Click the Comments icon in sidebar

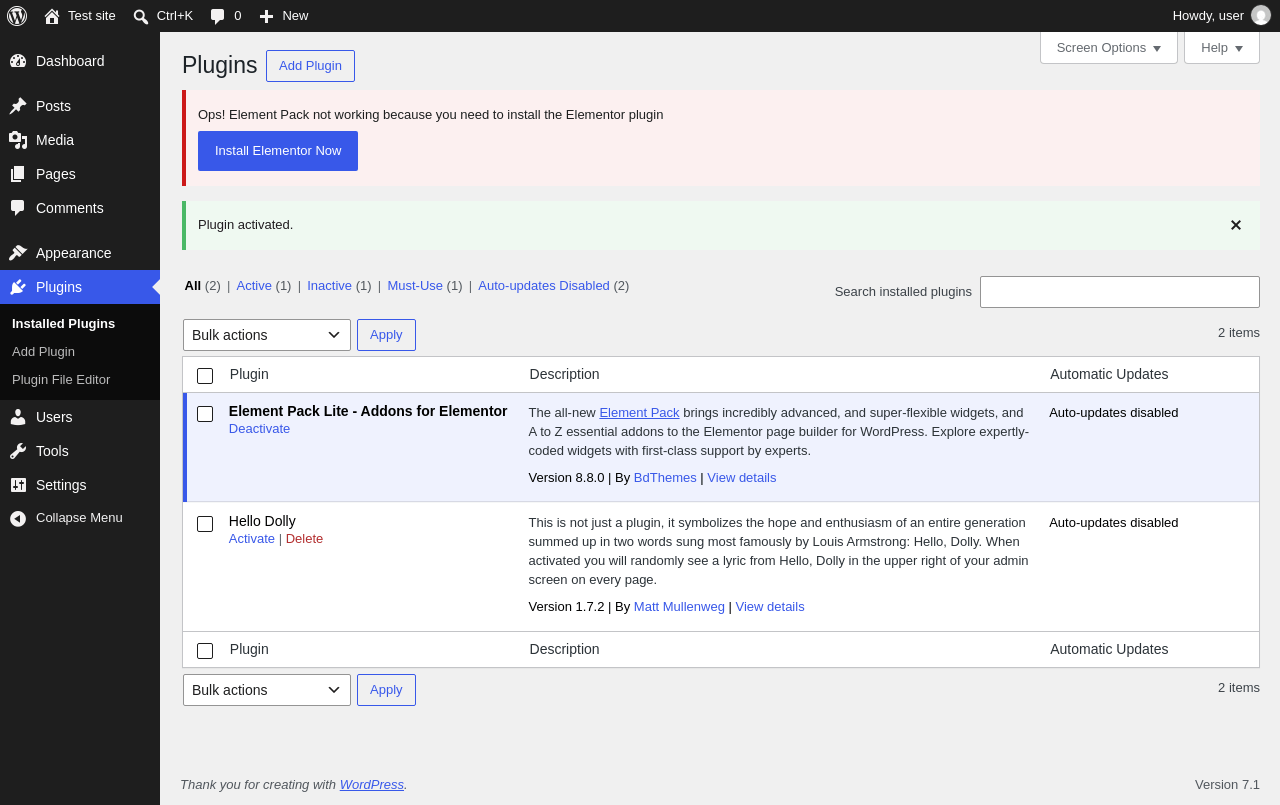point(18,208)
